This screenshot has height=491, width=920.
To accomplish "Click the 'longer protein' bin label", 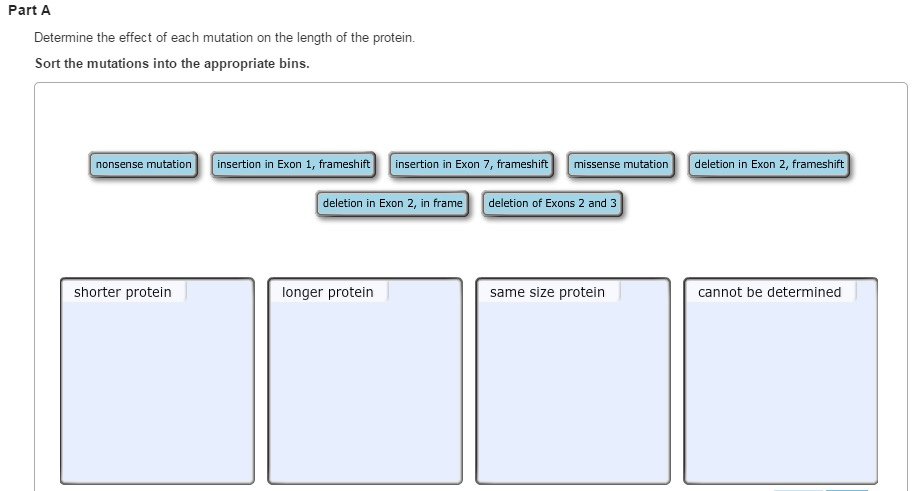I will coord(328,292).
